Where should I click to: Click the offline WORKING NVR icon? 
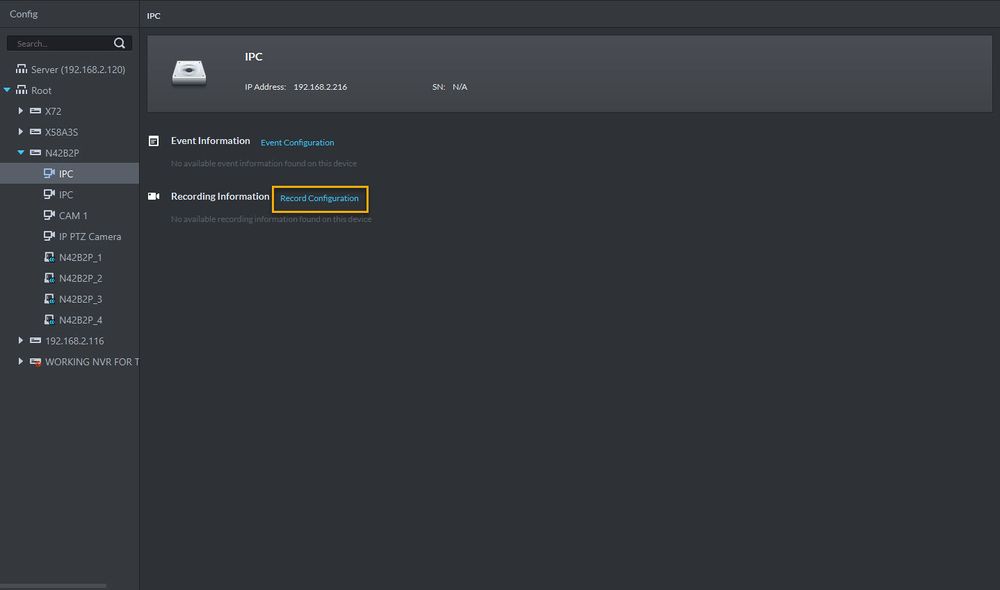35,362
